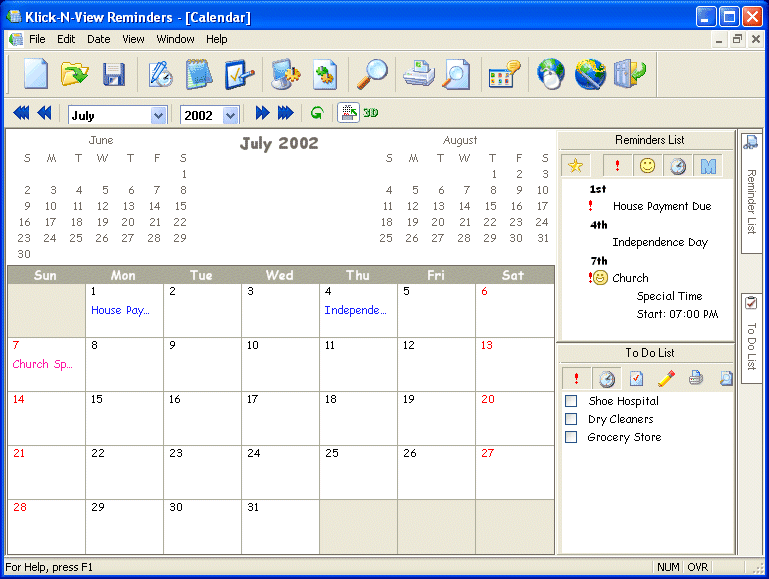This screenshot has width=769, height=579.
Task: Click the printer icon in toolbar
Action: pos(418,73)
